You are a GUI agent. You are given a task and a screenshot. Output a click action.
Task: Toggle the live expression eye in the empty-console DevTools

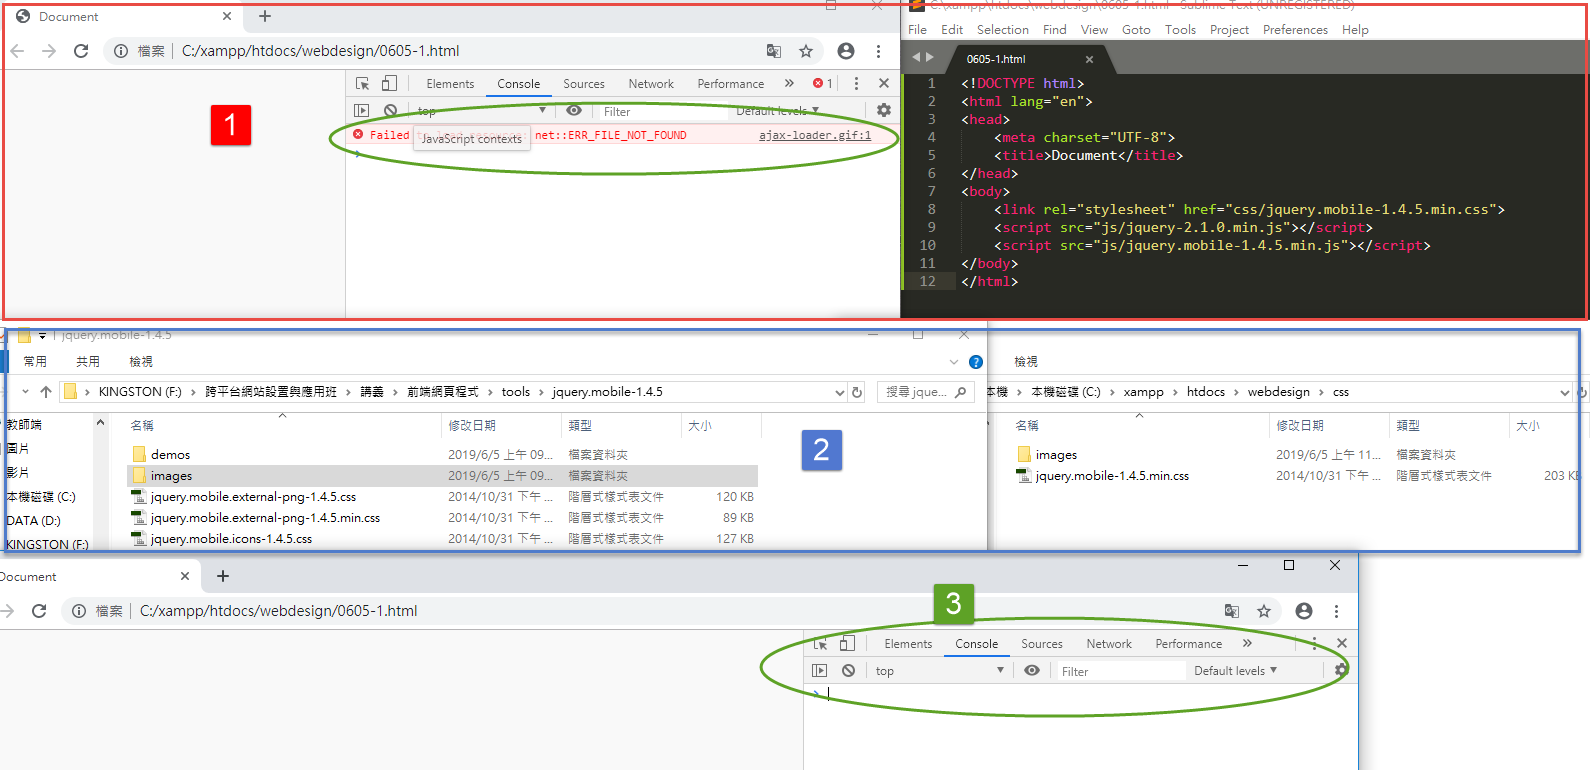click(x=1032, y=671)
